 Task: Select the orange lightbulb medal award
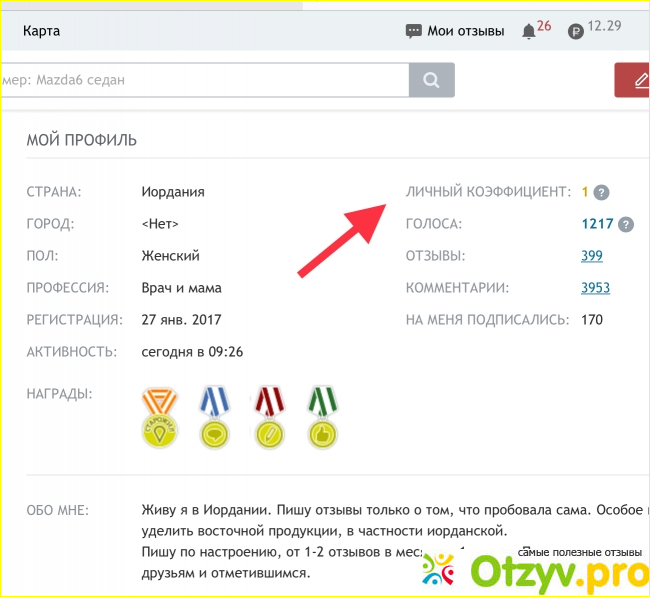(160, 416)
